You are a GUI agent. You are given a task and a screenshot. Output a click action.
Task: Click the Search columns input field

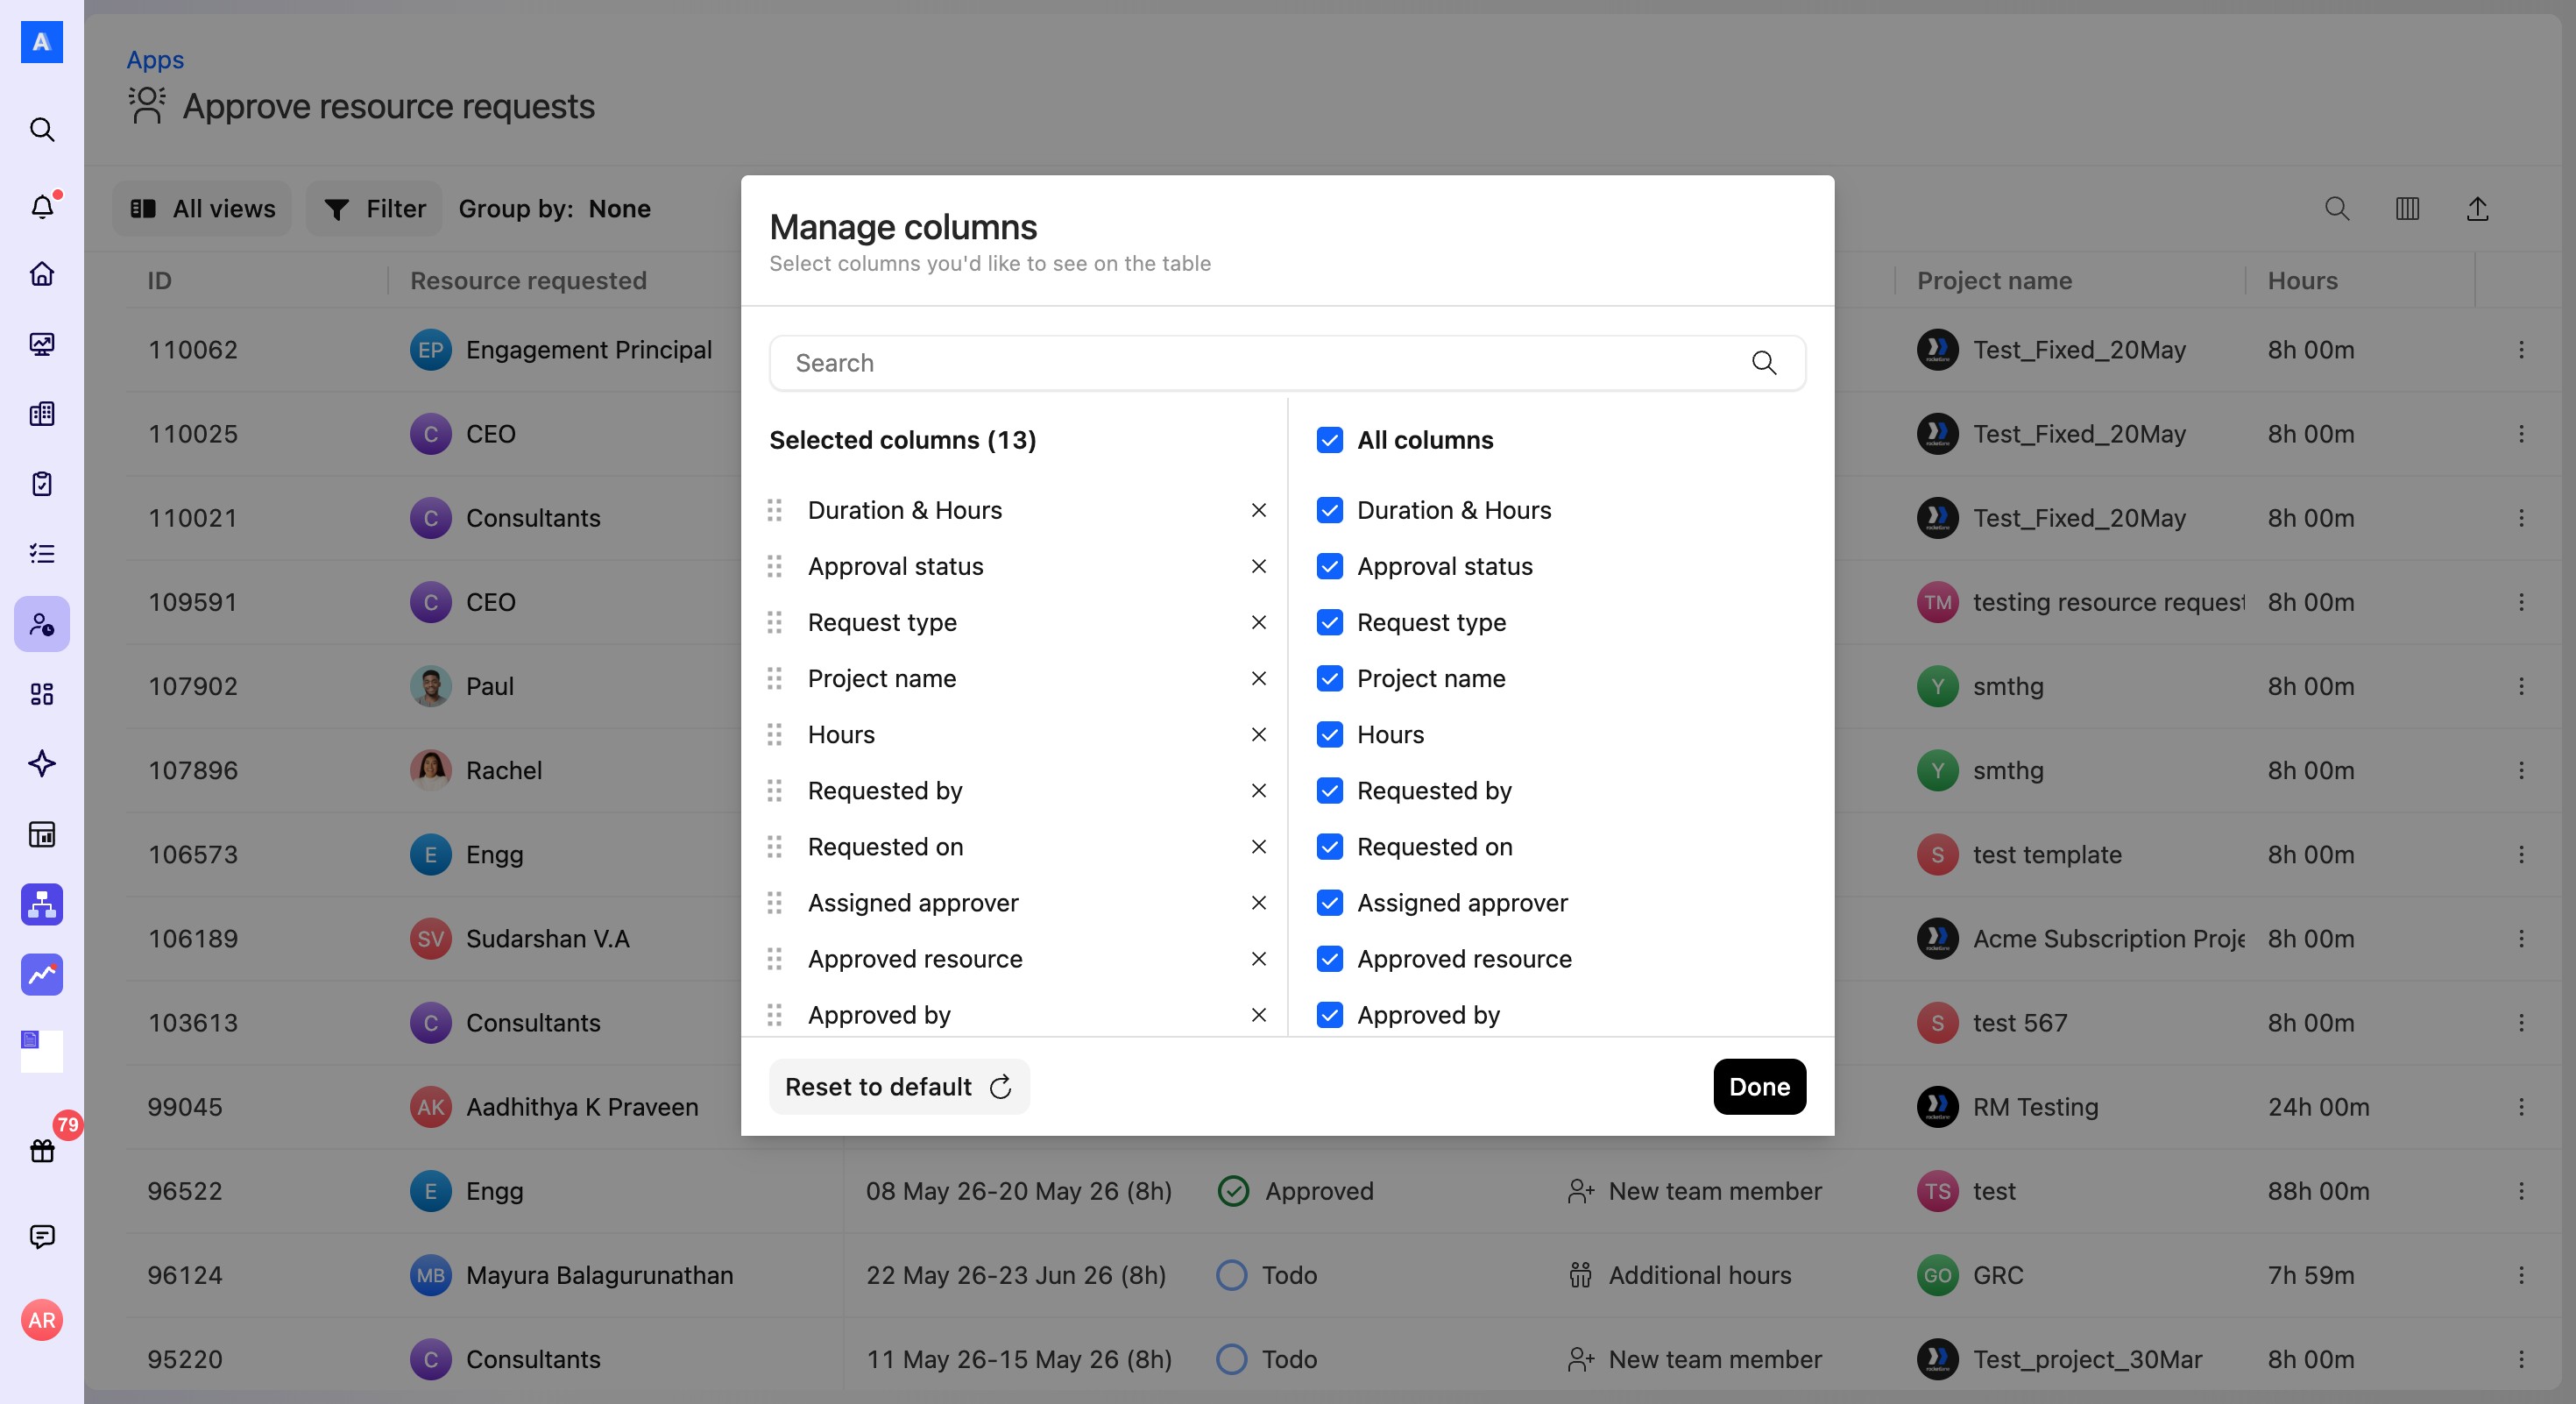1287,363
